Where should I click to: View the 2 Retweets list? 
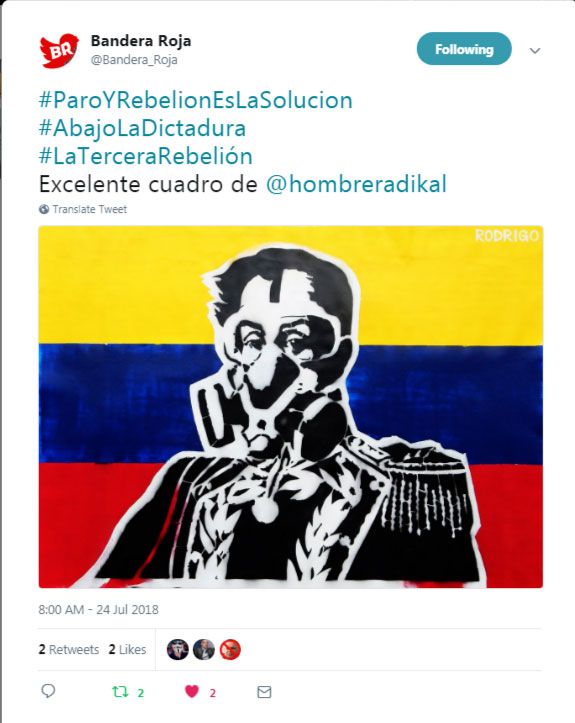coord(69,650)
